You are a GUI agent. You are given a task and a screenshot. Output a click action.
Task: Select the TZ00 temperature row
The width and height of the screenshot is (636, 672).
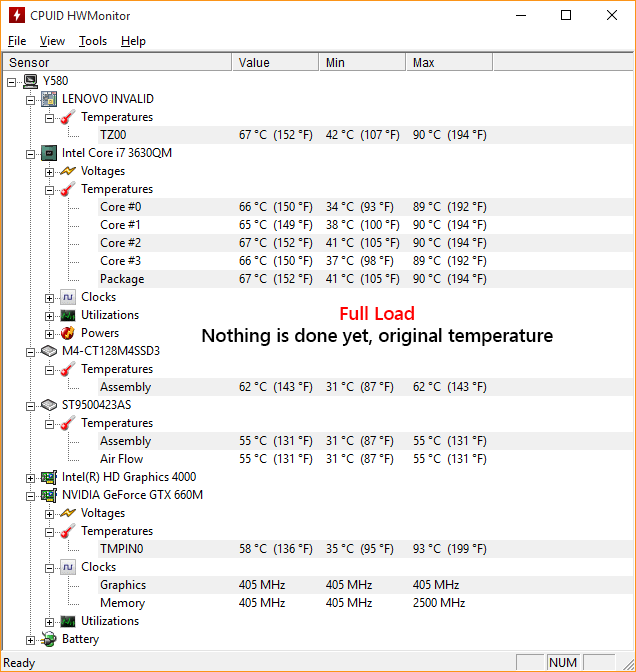click(366, 135)
